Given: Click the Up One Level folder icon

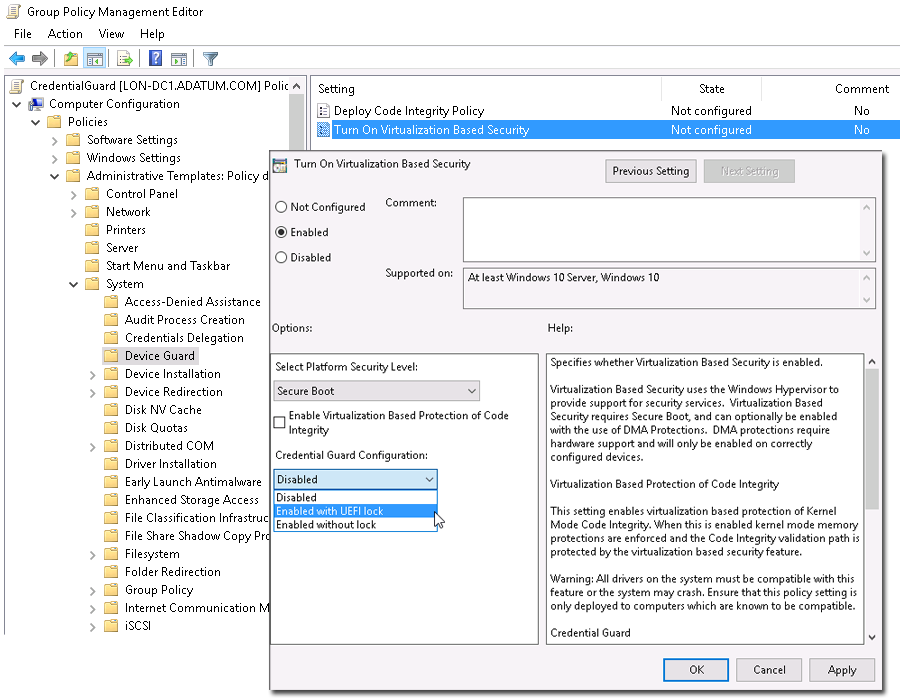Looking at the screenshot, I should tap(71, 59).
